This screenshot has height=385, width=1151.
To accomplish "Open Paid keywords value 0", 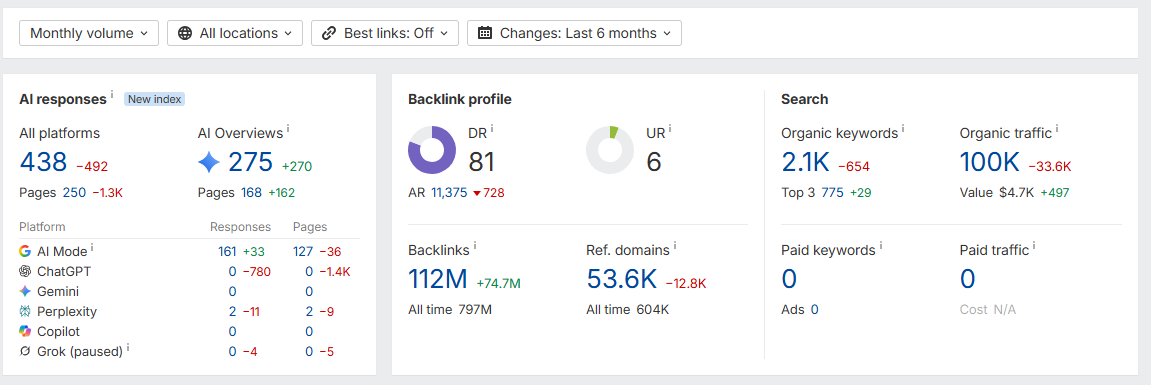I will [x=789, y=279].
